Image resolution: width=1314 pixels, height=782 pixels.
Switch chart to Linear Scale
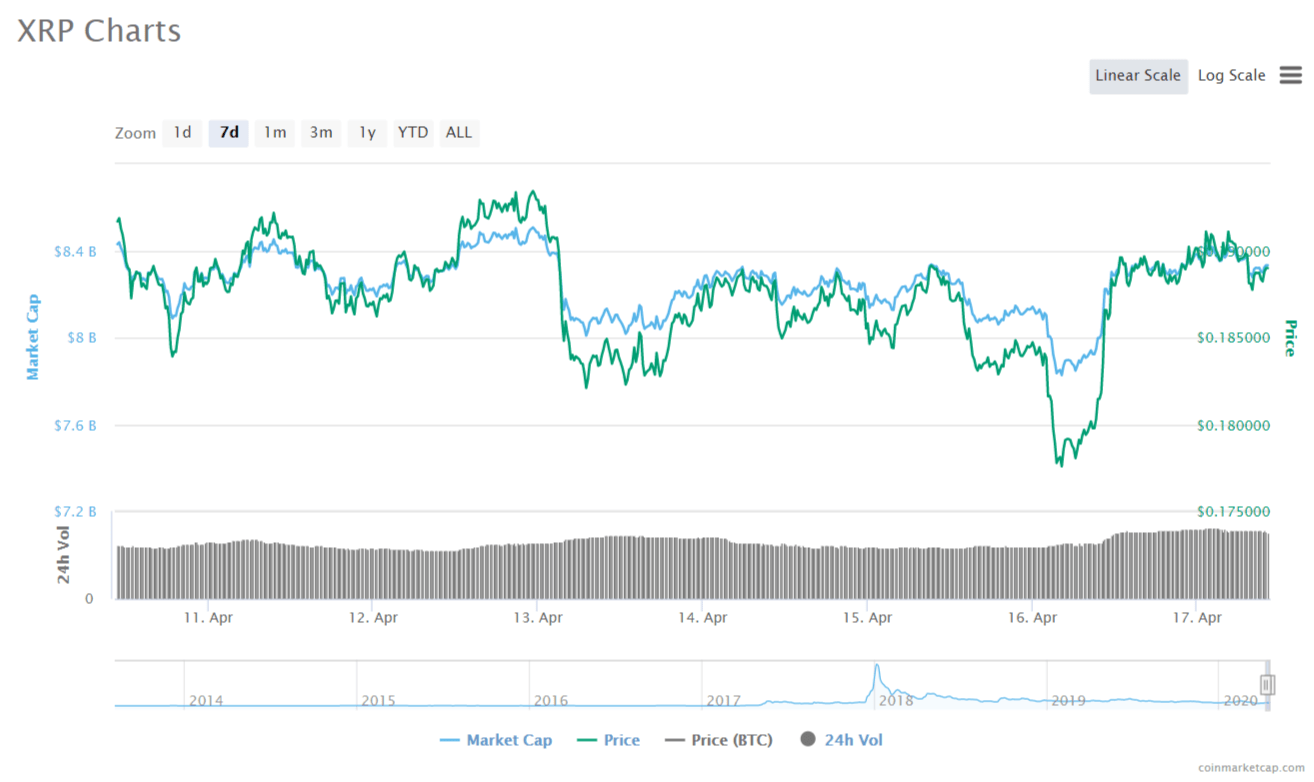point(1138,76)
